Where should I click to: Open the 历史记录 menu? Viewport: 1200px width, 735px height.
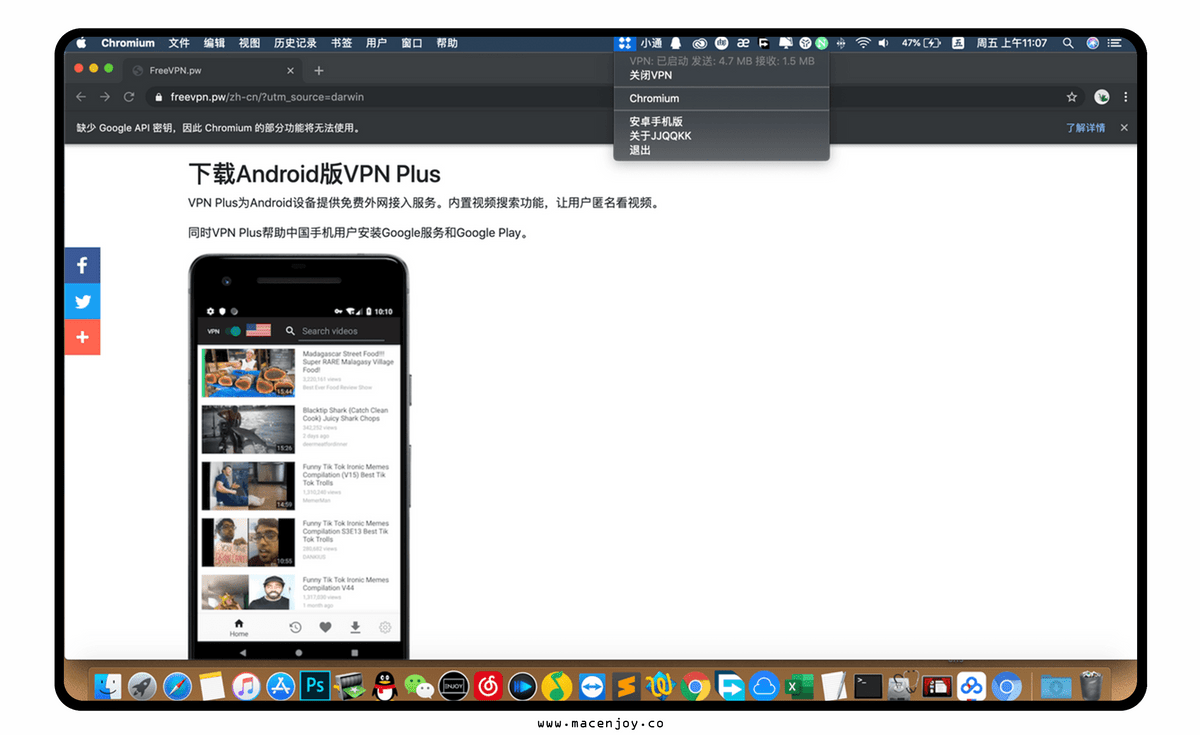[295, 43]
